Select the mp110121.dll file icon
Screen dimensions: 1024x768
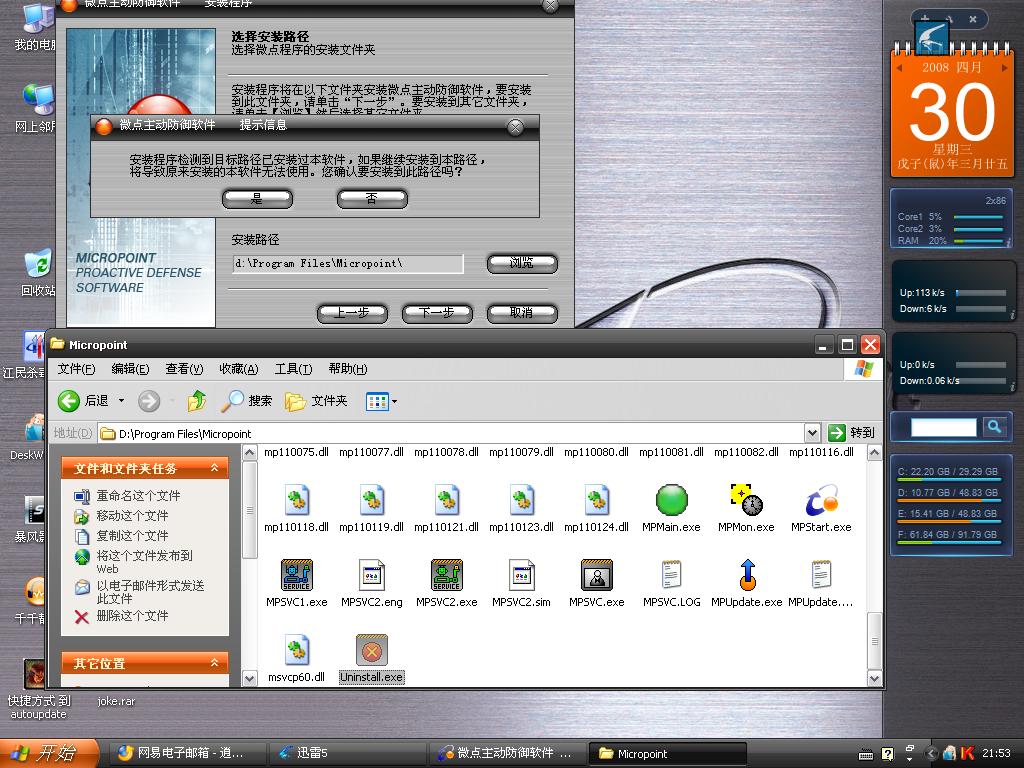[447, 500]
